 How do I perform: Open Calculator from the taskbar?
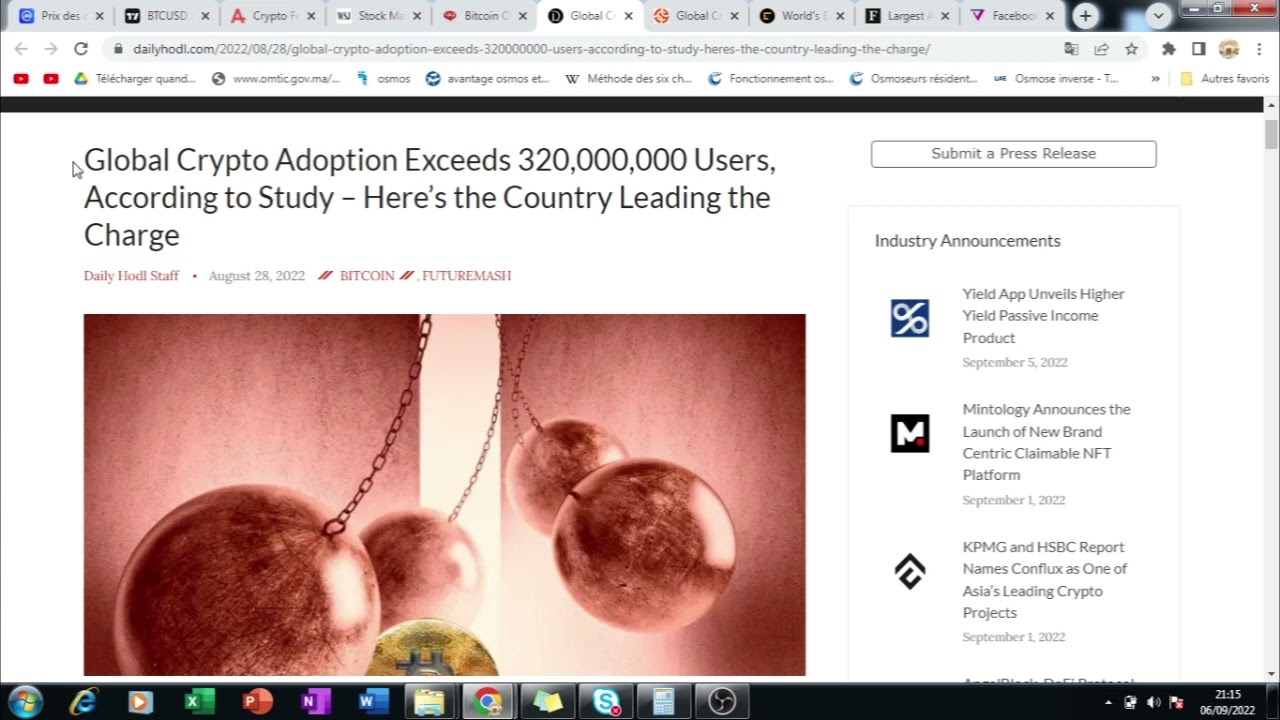tap(664, 702)
